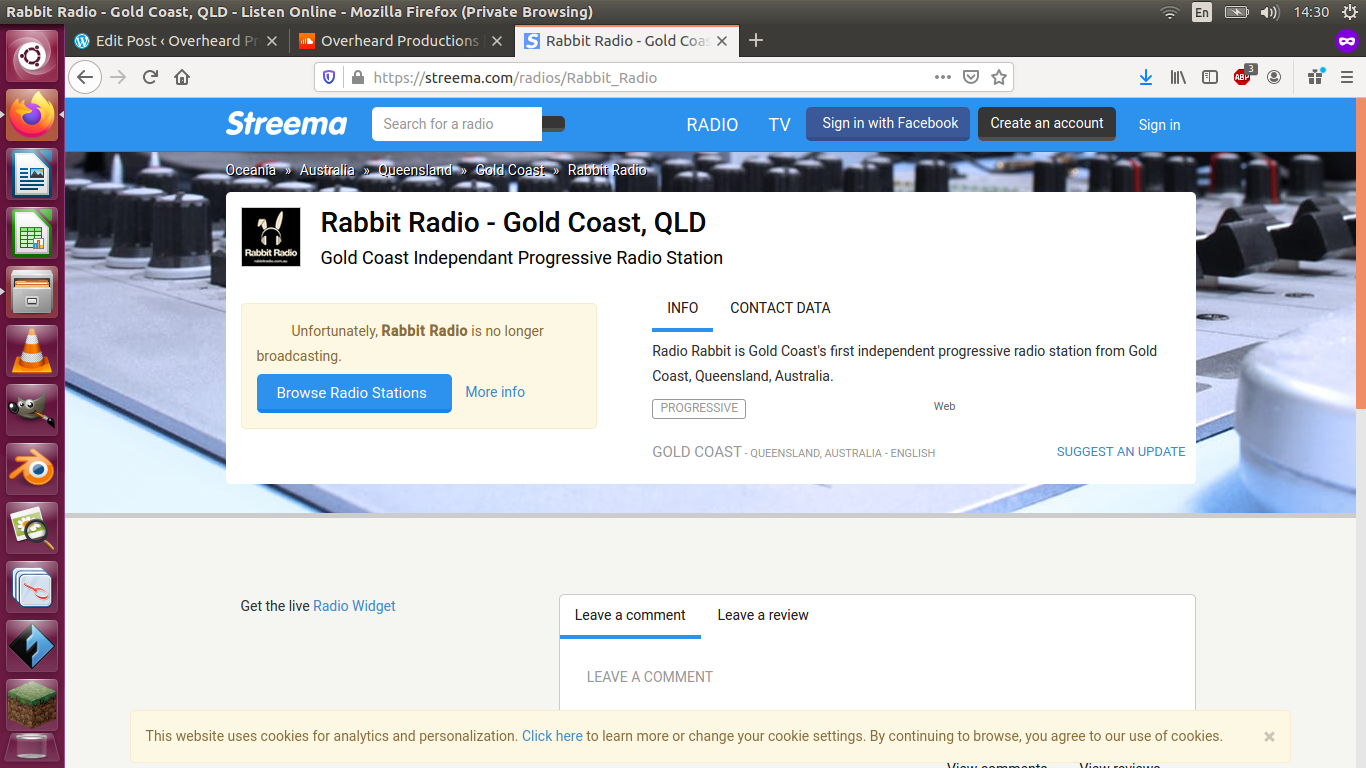Viewport: 1366px width, 768px height.
Task: Select the Leave a review tab
Action: (x=762, y=615)
